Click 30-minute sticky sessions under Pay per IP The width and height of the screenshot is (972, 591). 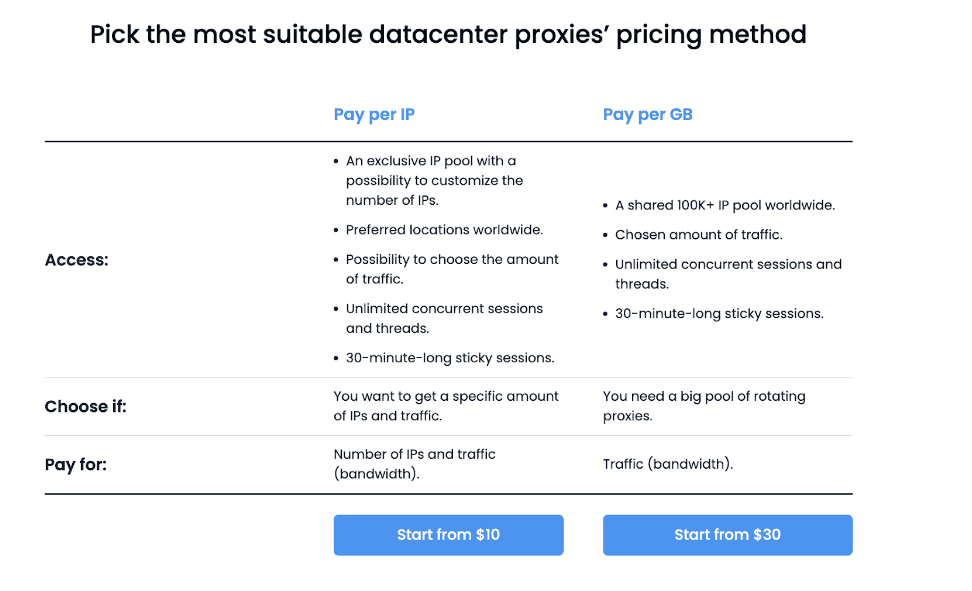pyautogui.click(x=450, y=358)
